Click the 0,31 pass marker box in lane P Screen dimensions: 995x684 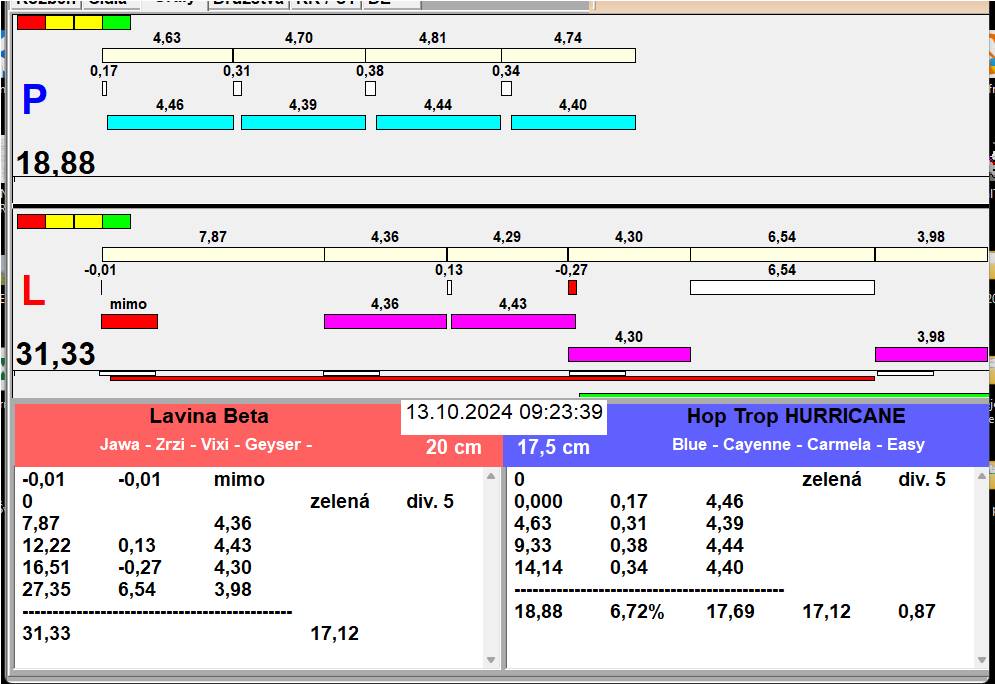tap(237, 89)
